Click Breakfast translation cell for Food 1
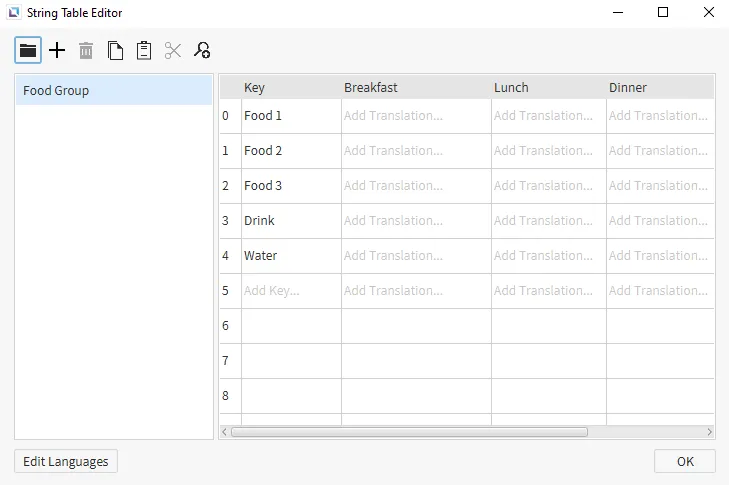The width and height of the screenshot is (729, 485). (x=415, y=116)
